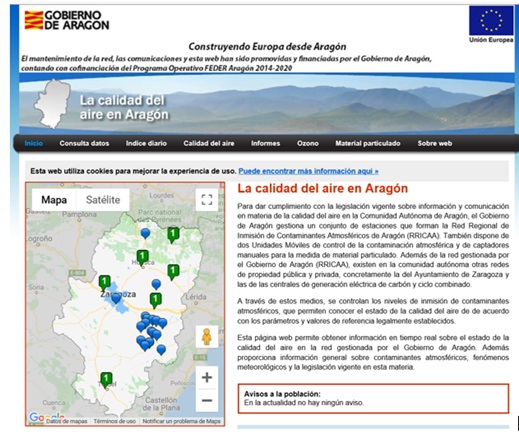The image size is (519, 434).
Task: Click the Aragón silhouette in the banner
Action: tap(52, 103)
